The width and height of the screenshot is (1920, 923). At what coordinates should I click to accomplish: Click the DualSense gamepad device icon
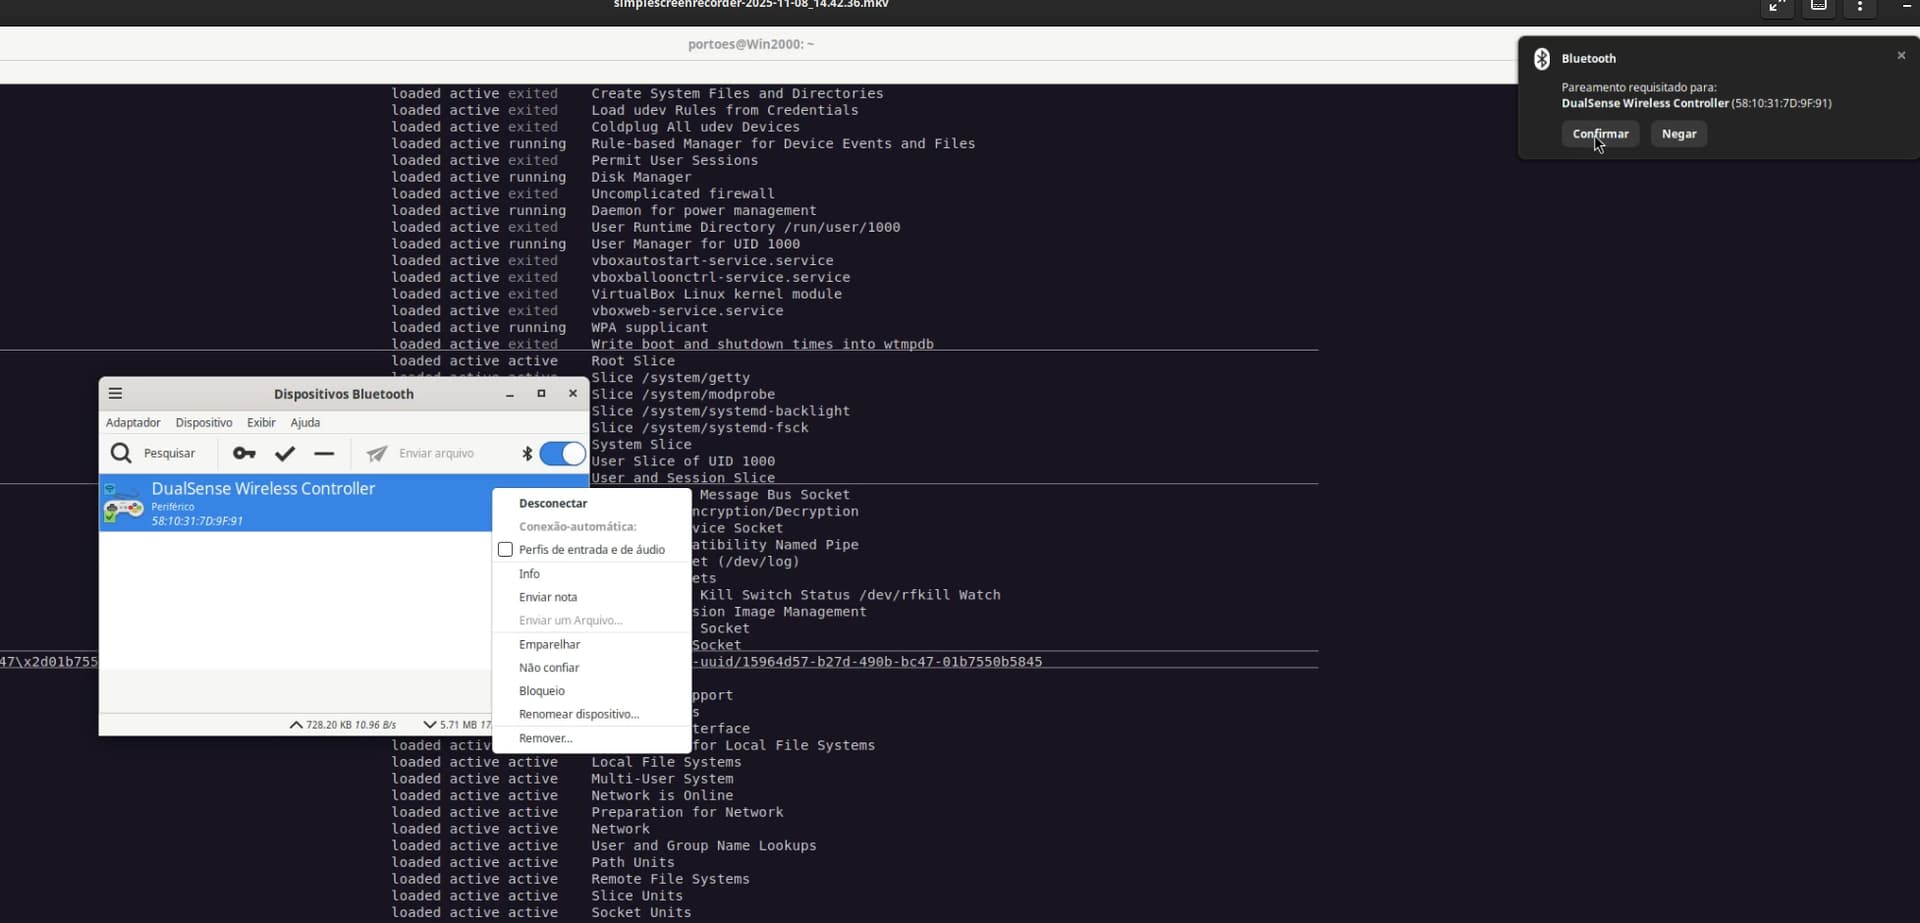click(124, 503)
